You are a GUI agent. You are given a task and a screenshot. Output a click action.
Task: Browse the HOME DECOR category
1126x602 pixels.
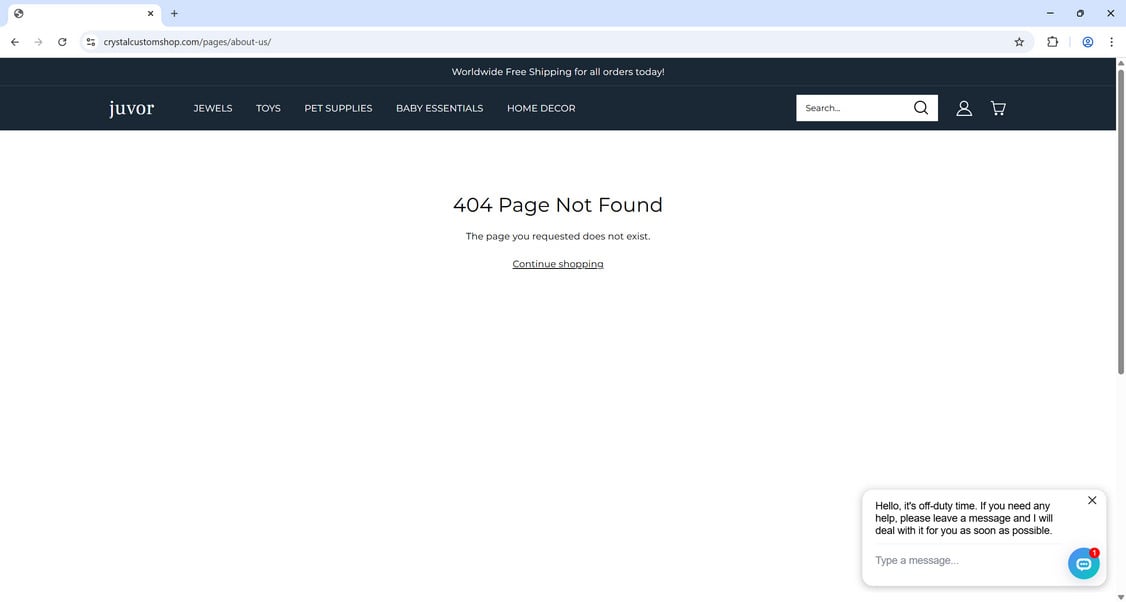(540, 107)
